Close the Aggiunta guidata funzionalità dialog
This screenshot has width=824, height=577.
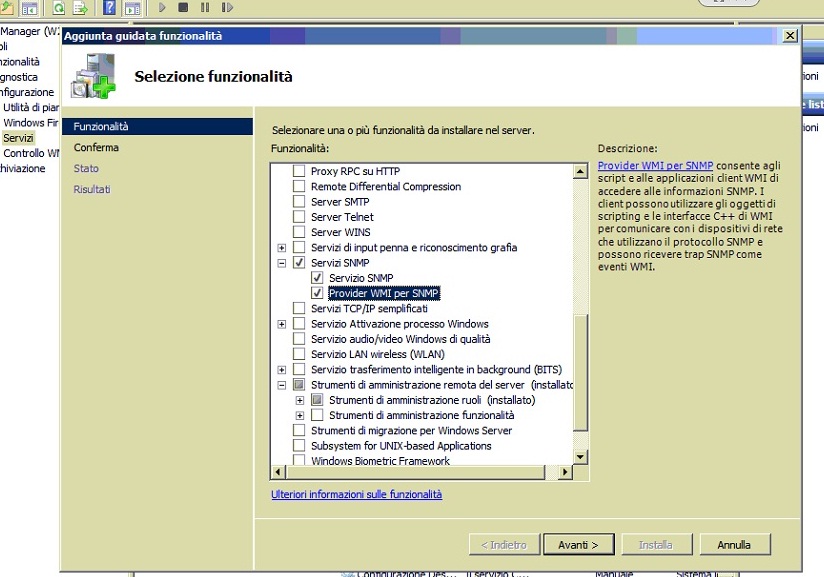click(x=790, y=36)
